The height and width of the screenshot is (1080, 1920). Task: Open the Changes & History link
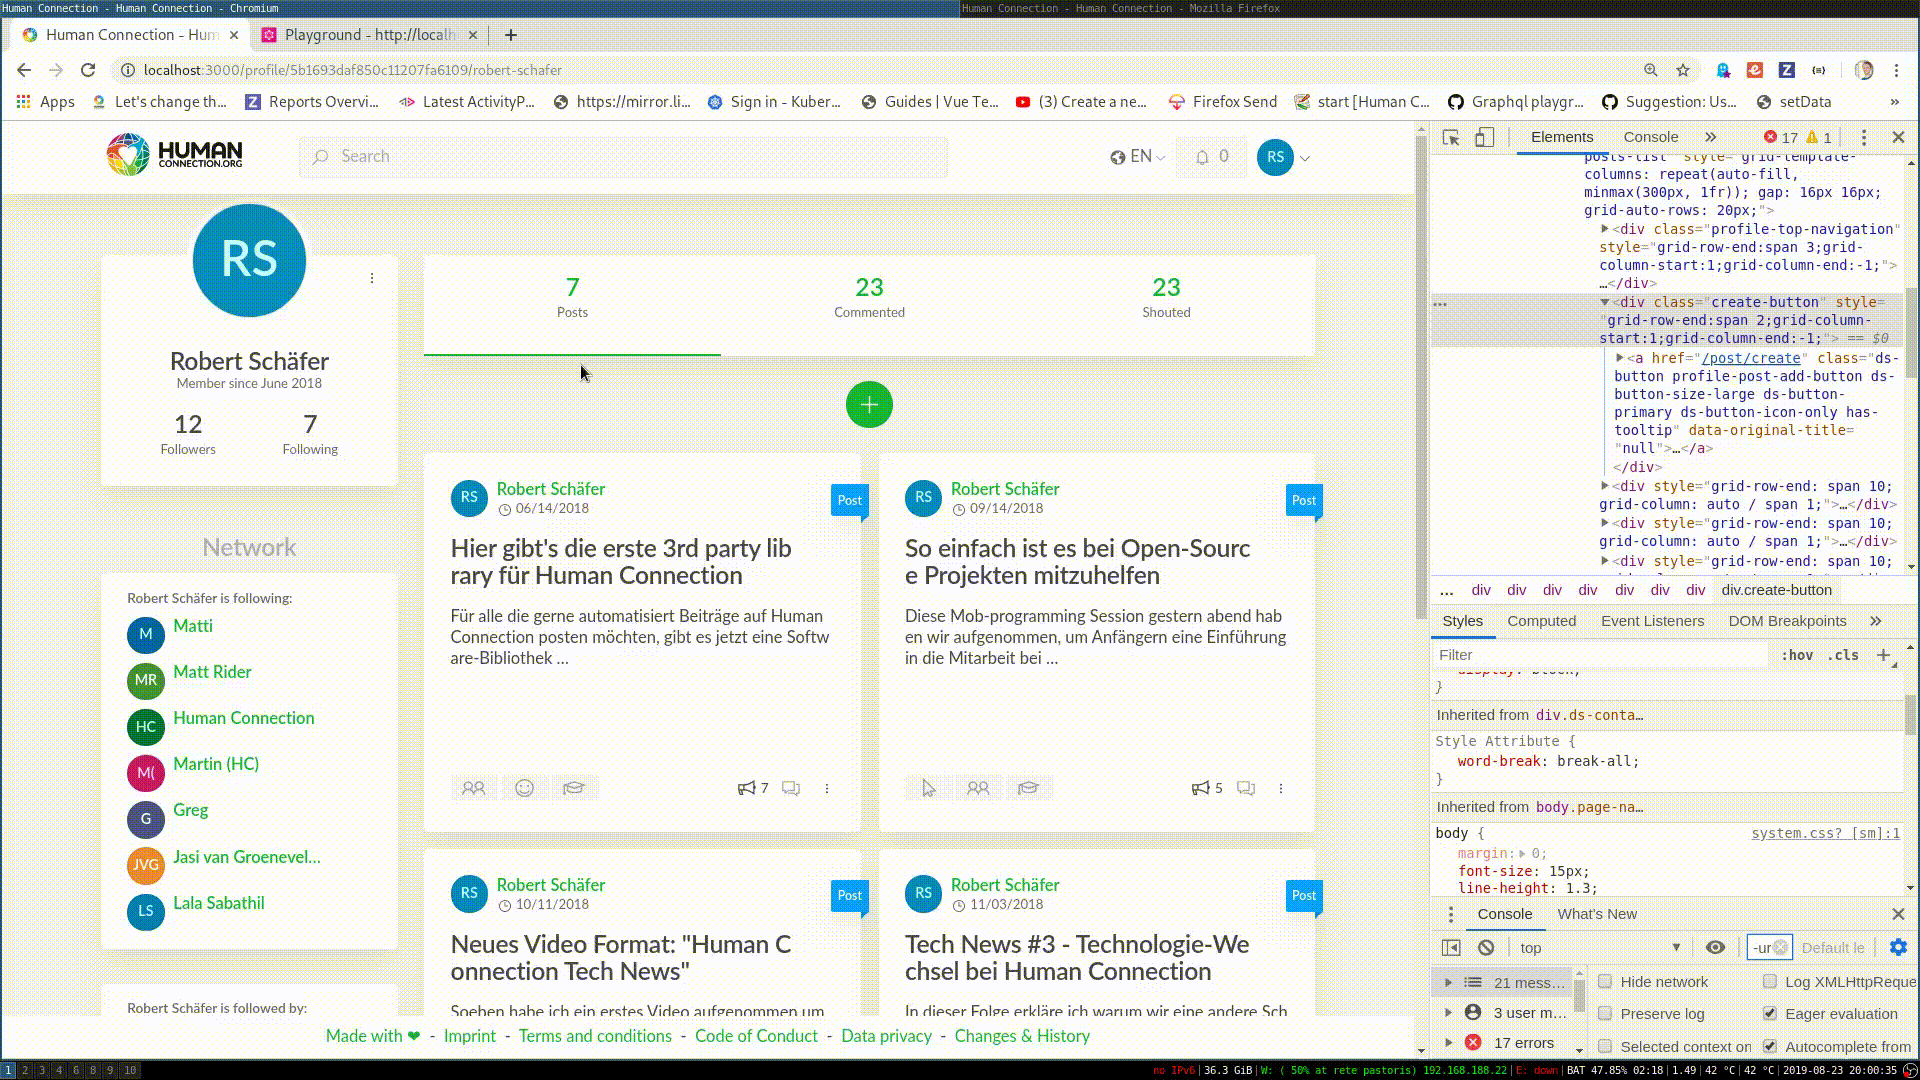coord(1022,1036)
